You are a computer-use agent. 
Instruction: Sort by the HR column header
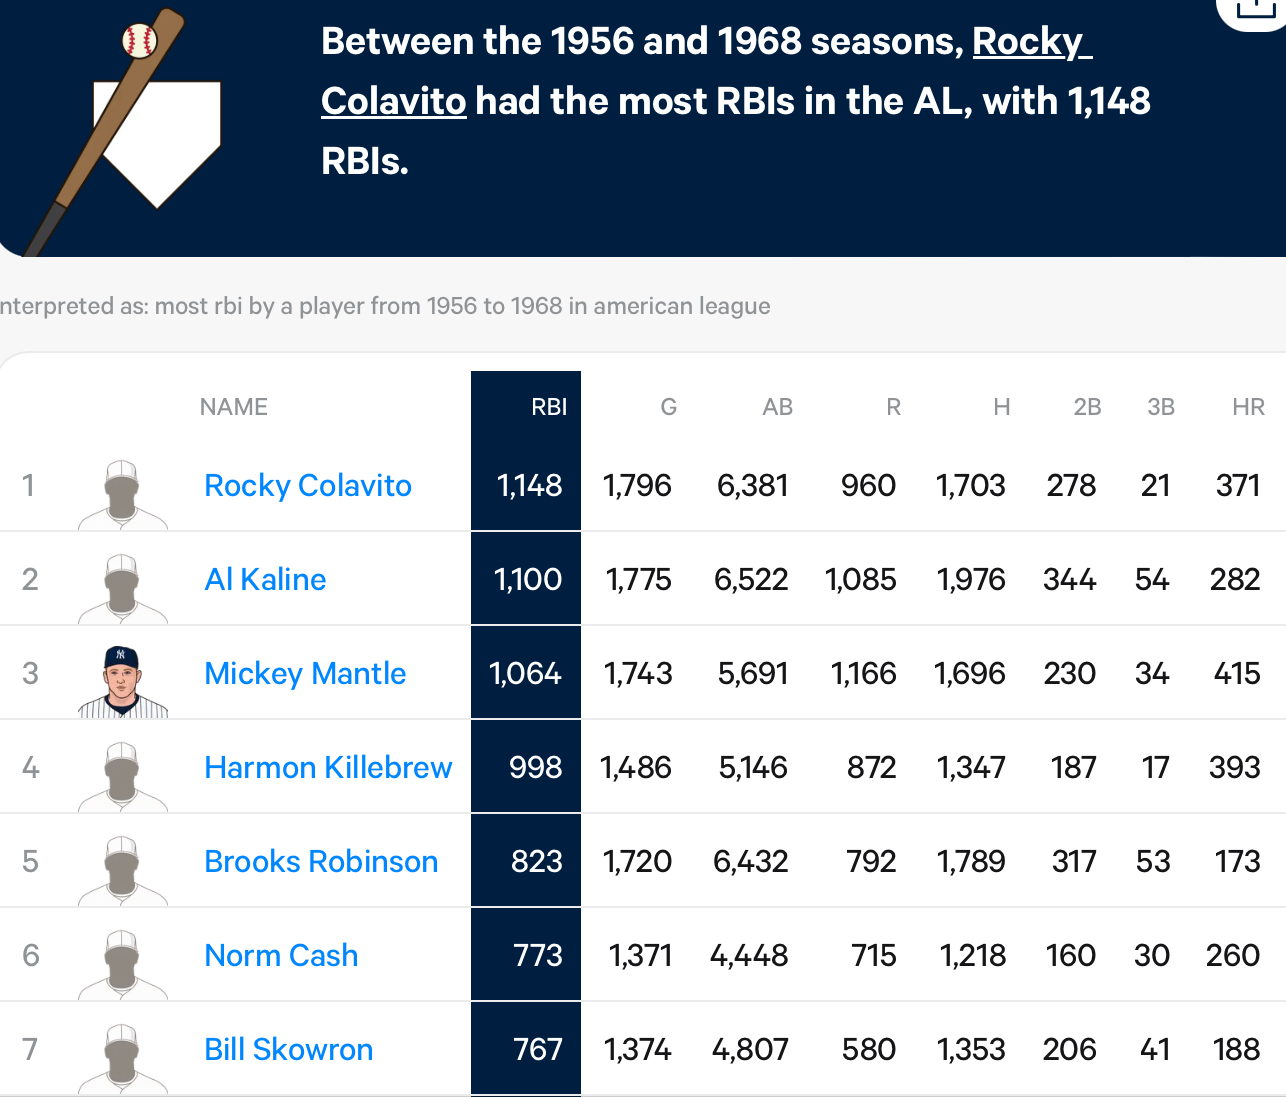pos(1248,407)
